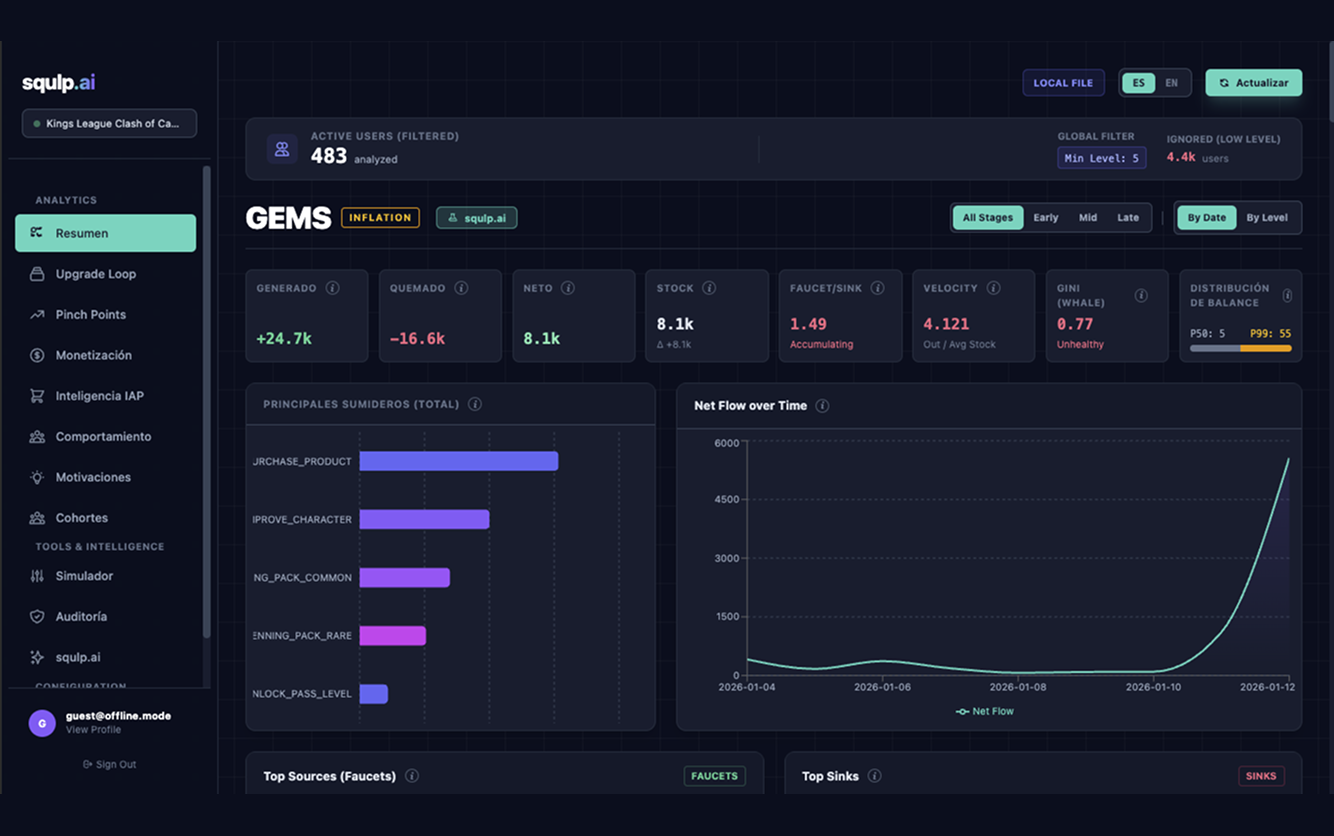Click info icon next to Distribución de Balance

[x=1287, y=295]
